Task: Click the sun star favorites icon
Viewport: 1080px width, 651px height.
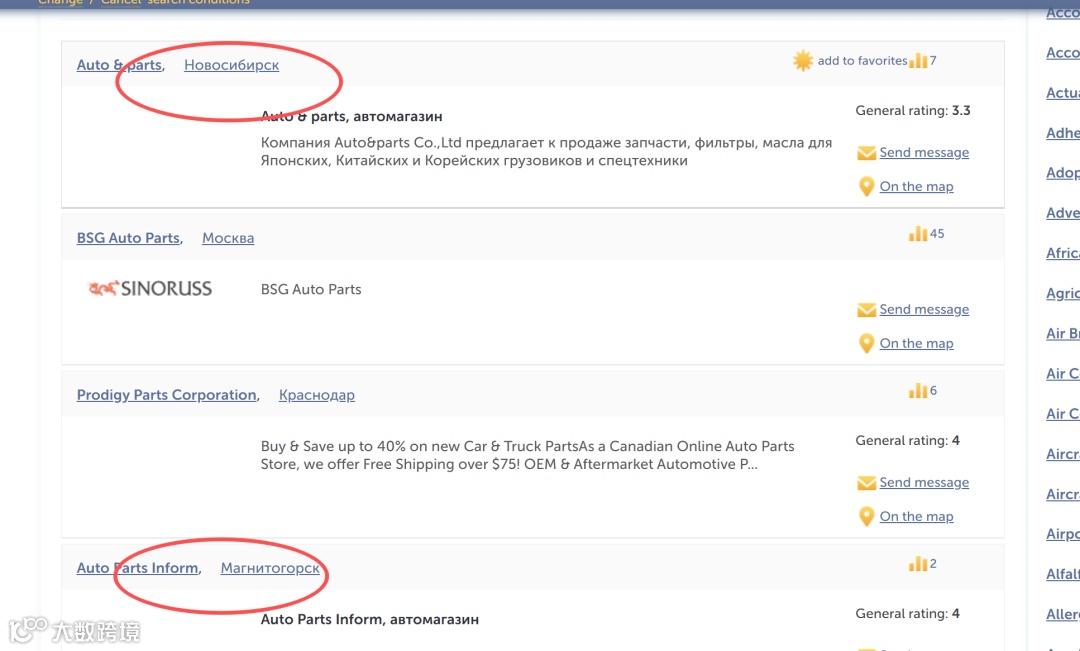Action: (802, 61)
